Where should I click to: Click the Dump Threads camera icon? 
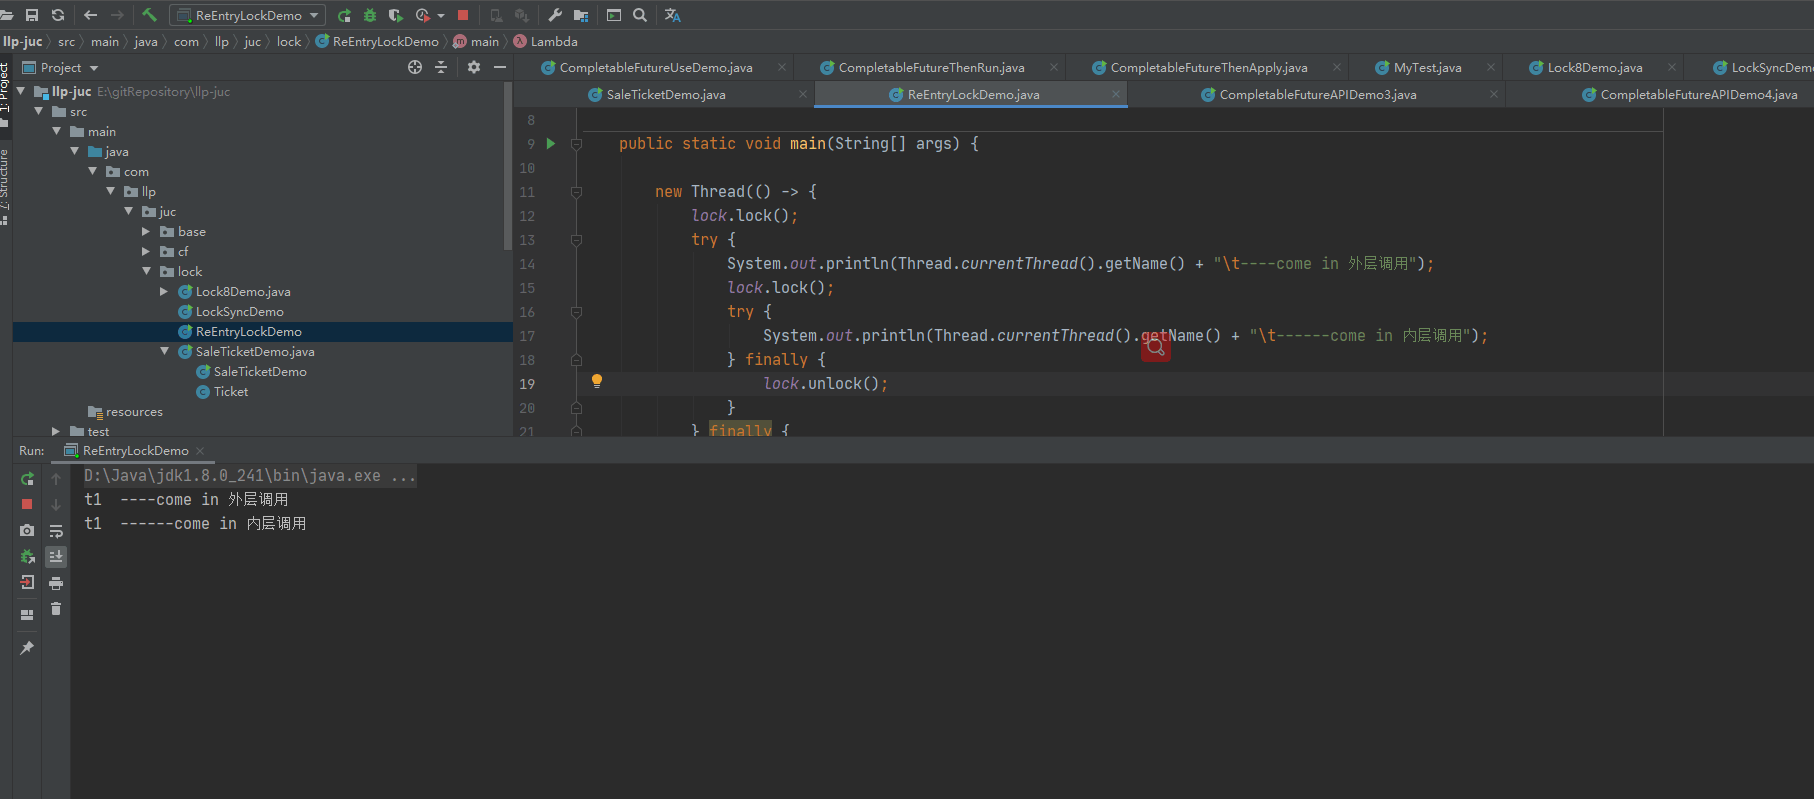(27, 530)
